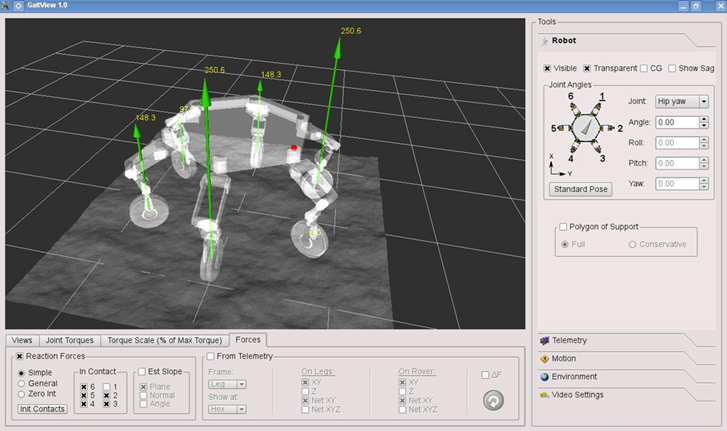Enable the From Telemetry checkbox
Screen dimensions: 727x431
click(210, 356)
